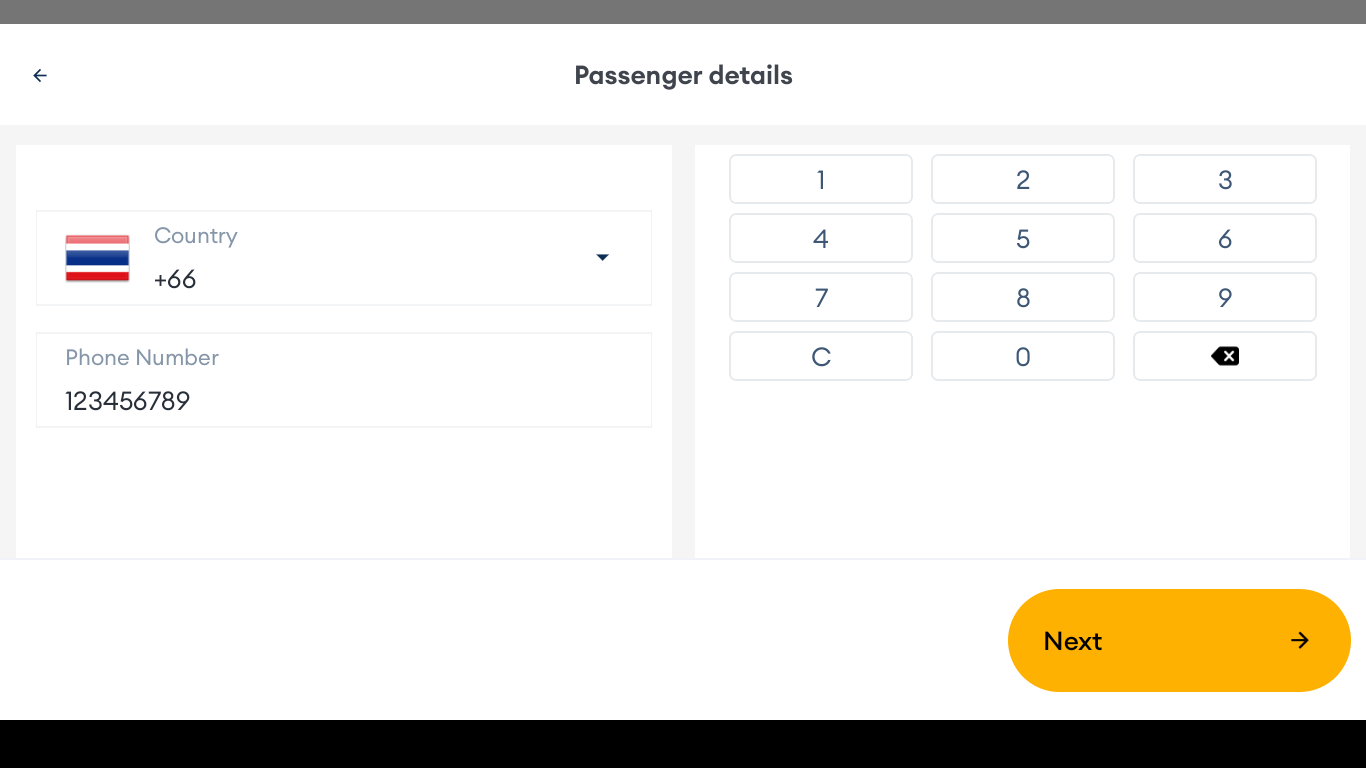Tap the number 2 key
Screen dimensions: 1366x768
coord(1022,180)
